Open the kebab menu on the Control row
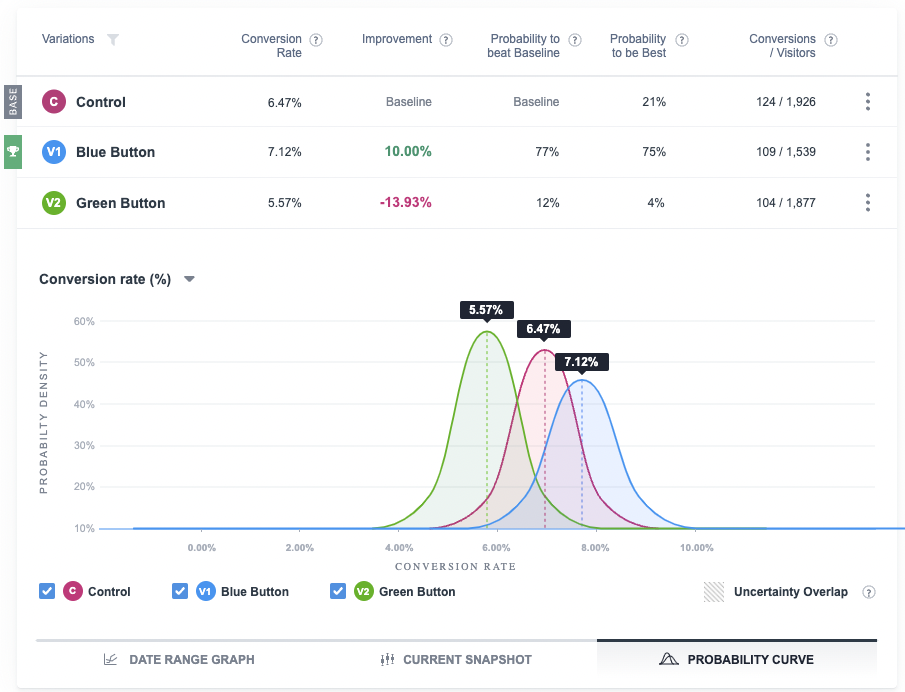The image size is (905, 692). click(x=868, y=101)
